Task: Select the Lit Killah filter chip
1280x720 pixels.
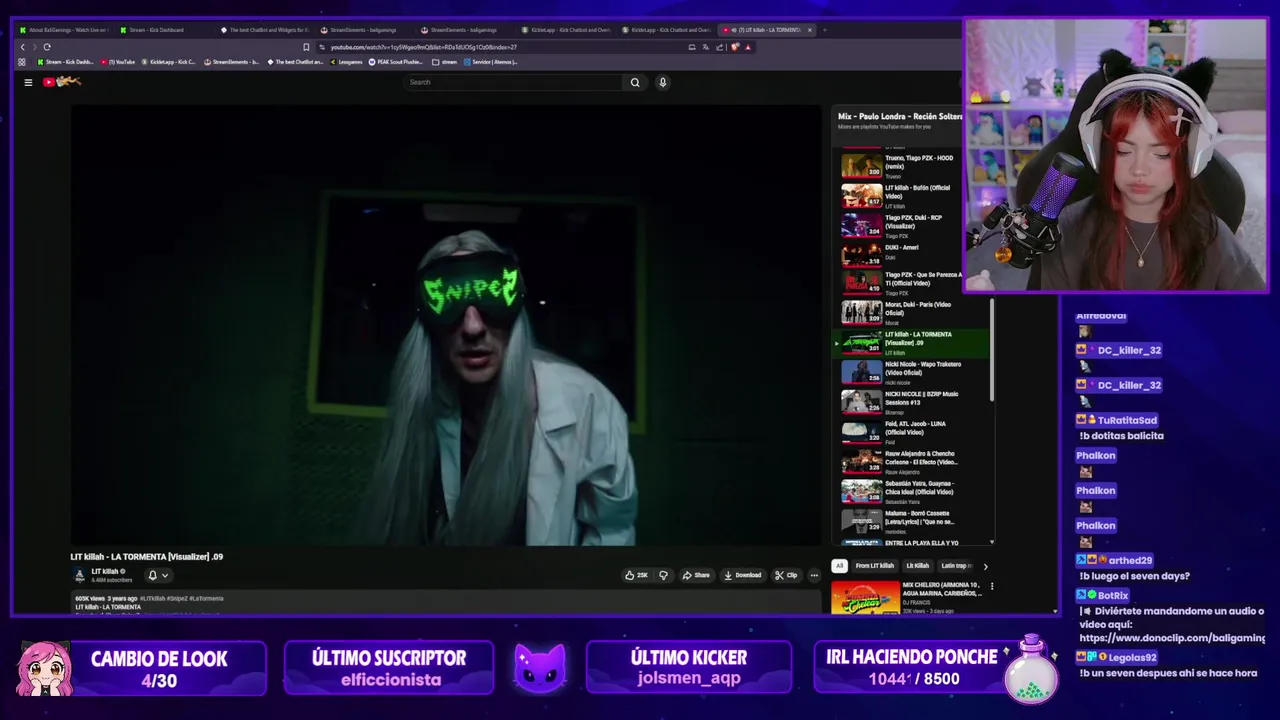Action: pos(917,566)
